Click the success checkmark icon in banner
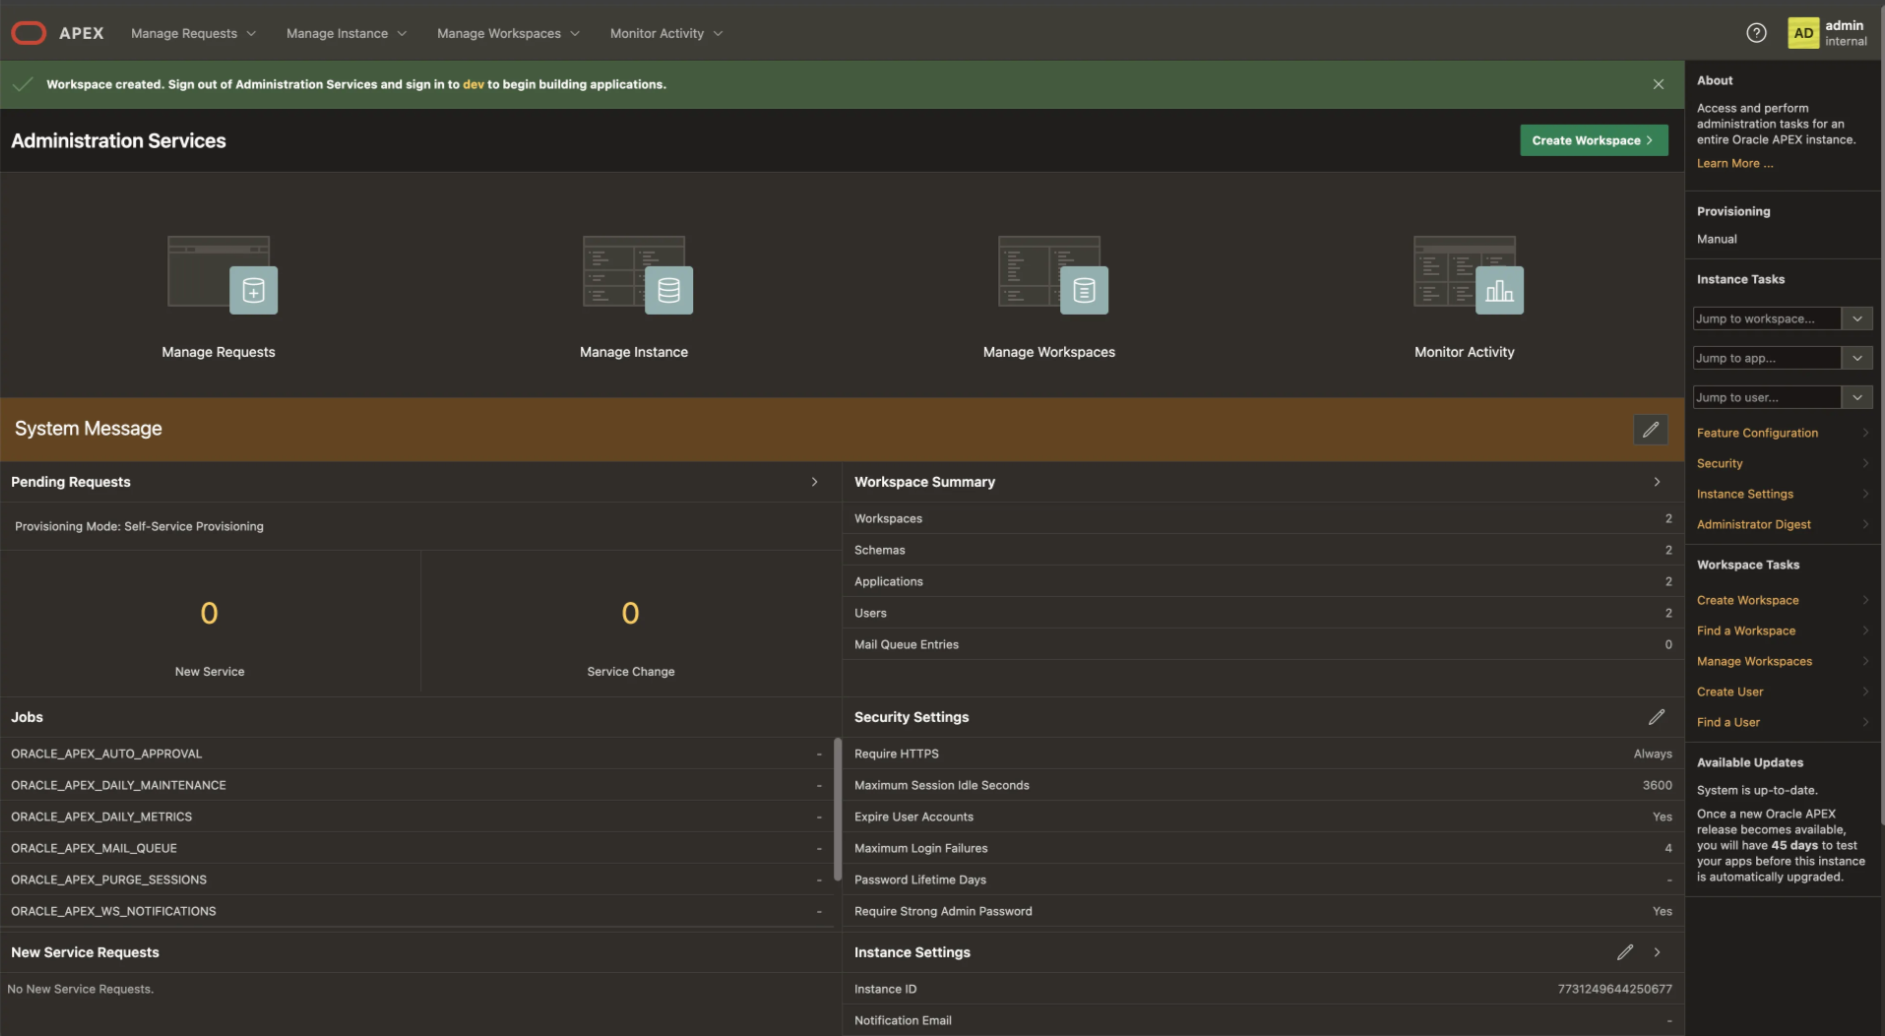This screenshot has height=1036, width=1885. point(22,84)
